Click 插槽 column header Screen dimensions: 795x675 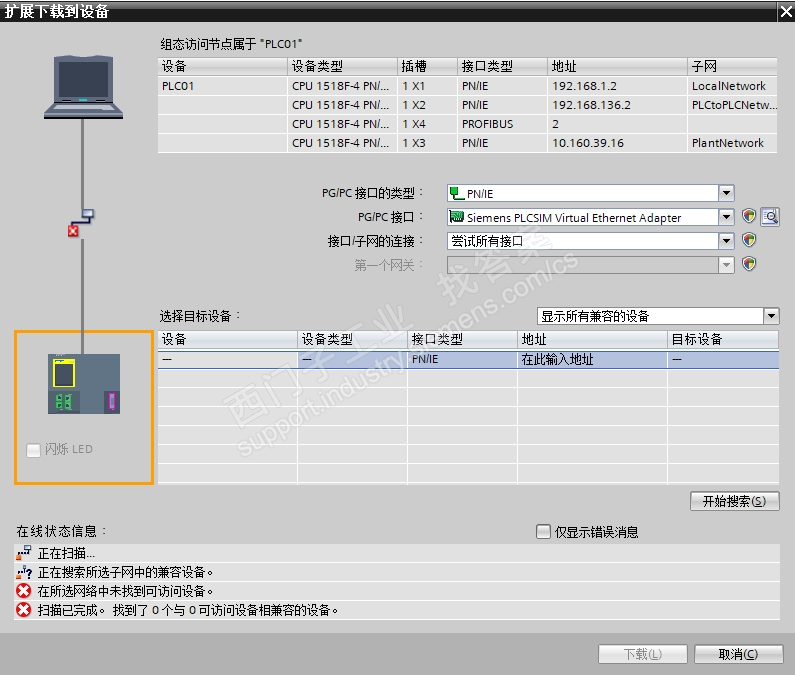click(427, 66)
